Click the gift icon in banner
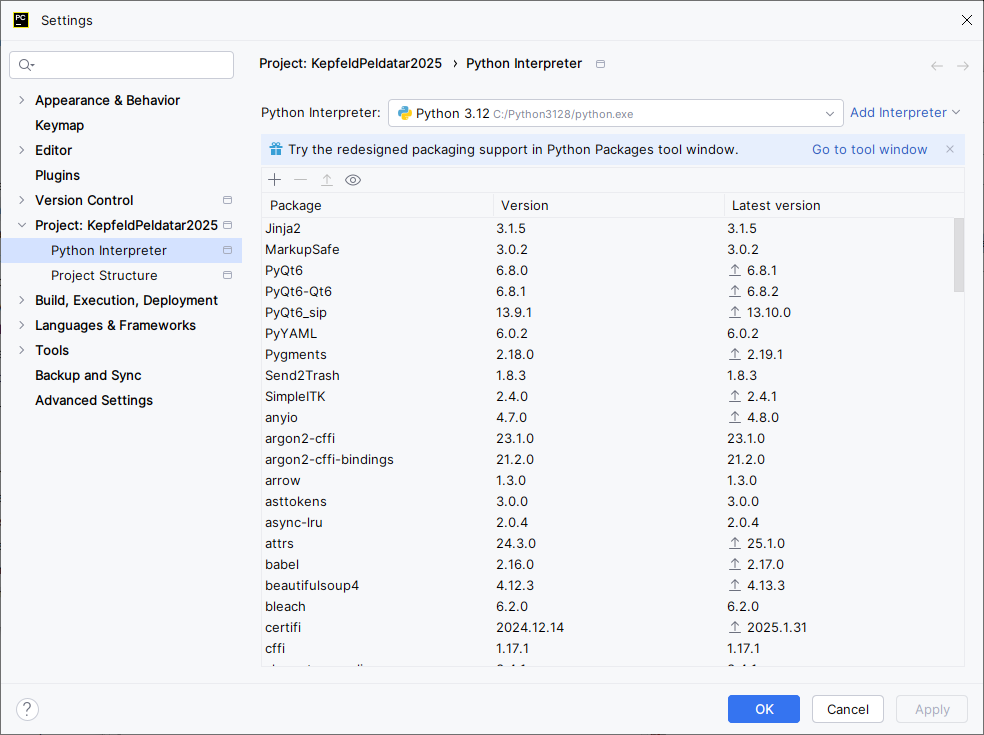984x735 pixels. coord(276,149)
